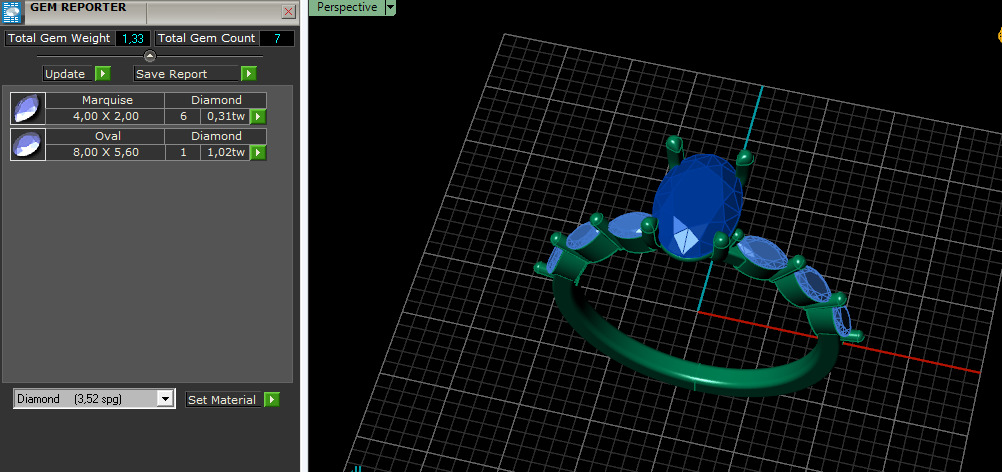Click the Set Material button
Screen dimensions: 1002x472
point(224,399)
